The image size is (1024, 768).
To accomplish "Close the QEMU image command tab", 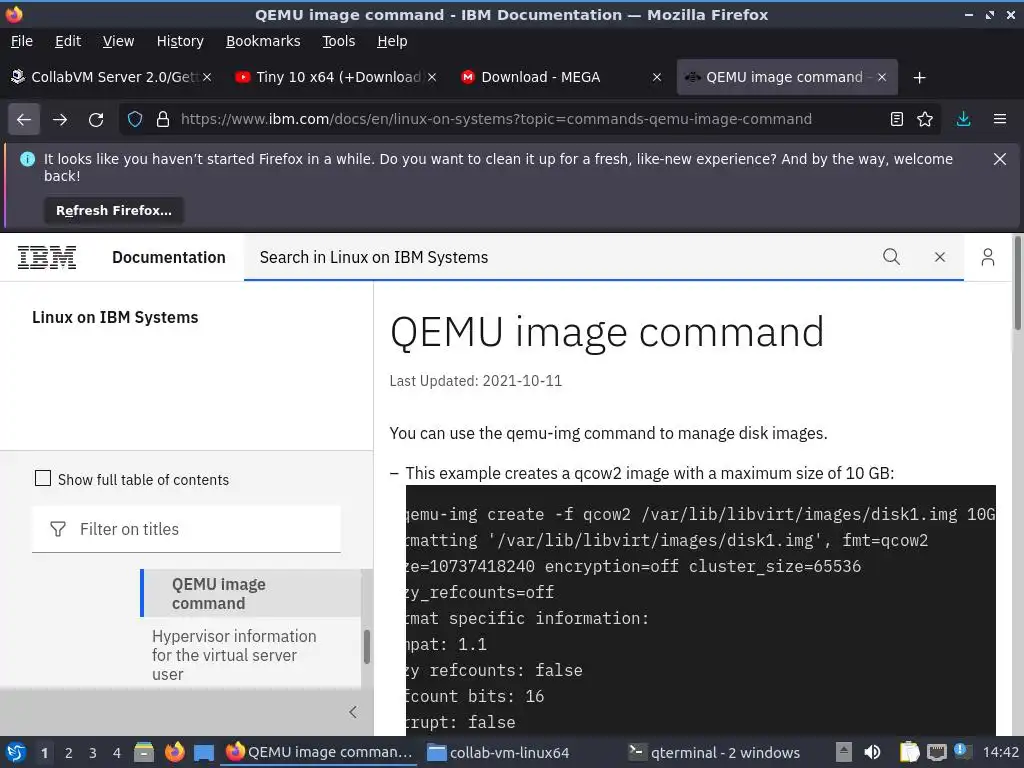I will click(882, 77).
